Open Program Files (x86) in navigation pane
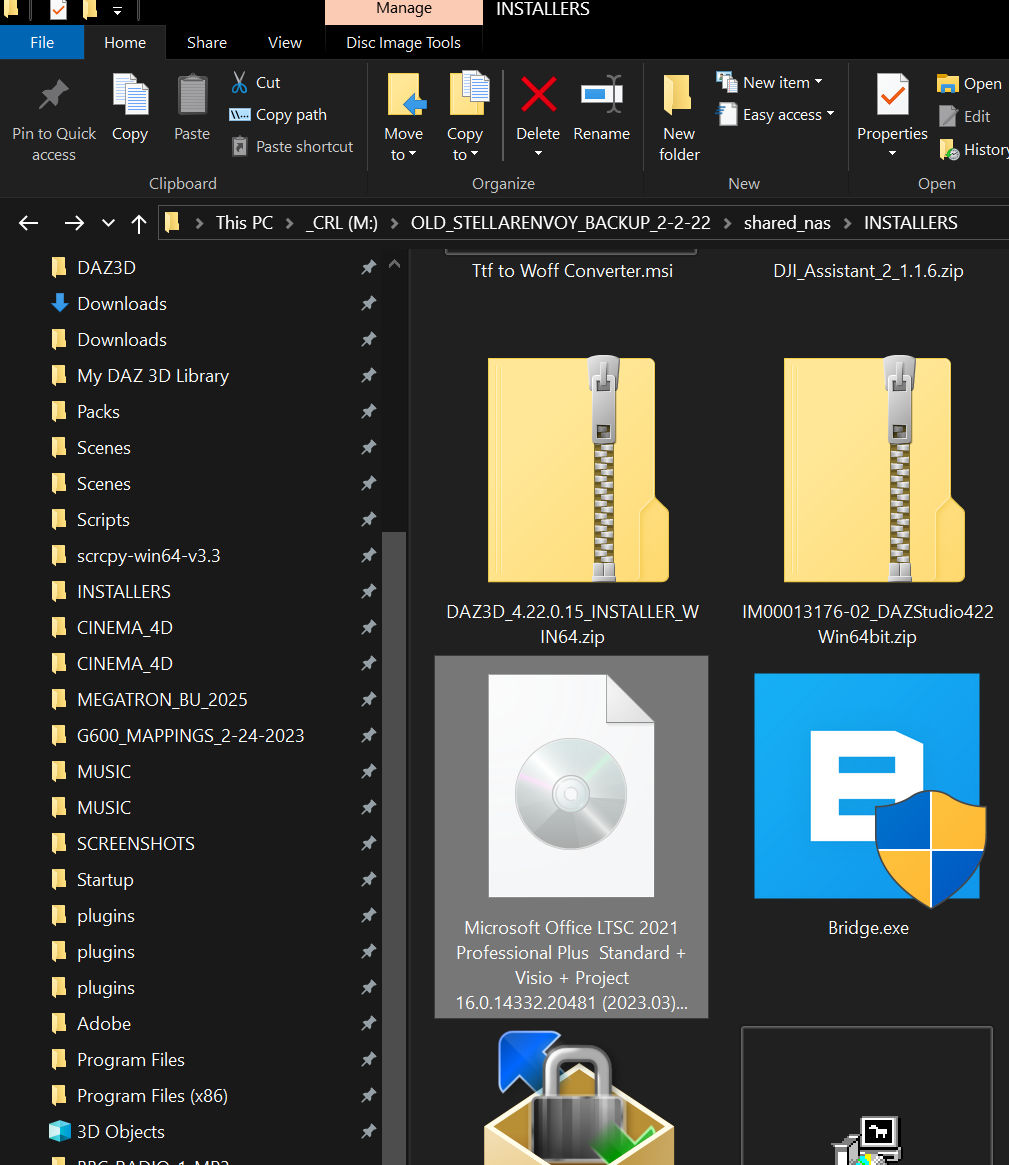The width and height of the screenshot is (1009, 1165). tap(152, 1096)
